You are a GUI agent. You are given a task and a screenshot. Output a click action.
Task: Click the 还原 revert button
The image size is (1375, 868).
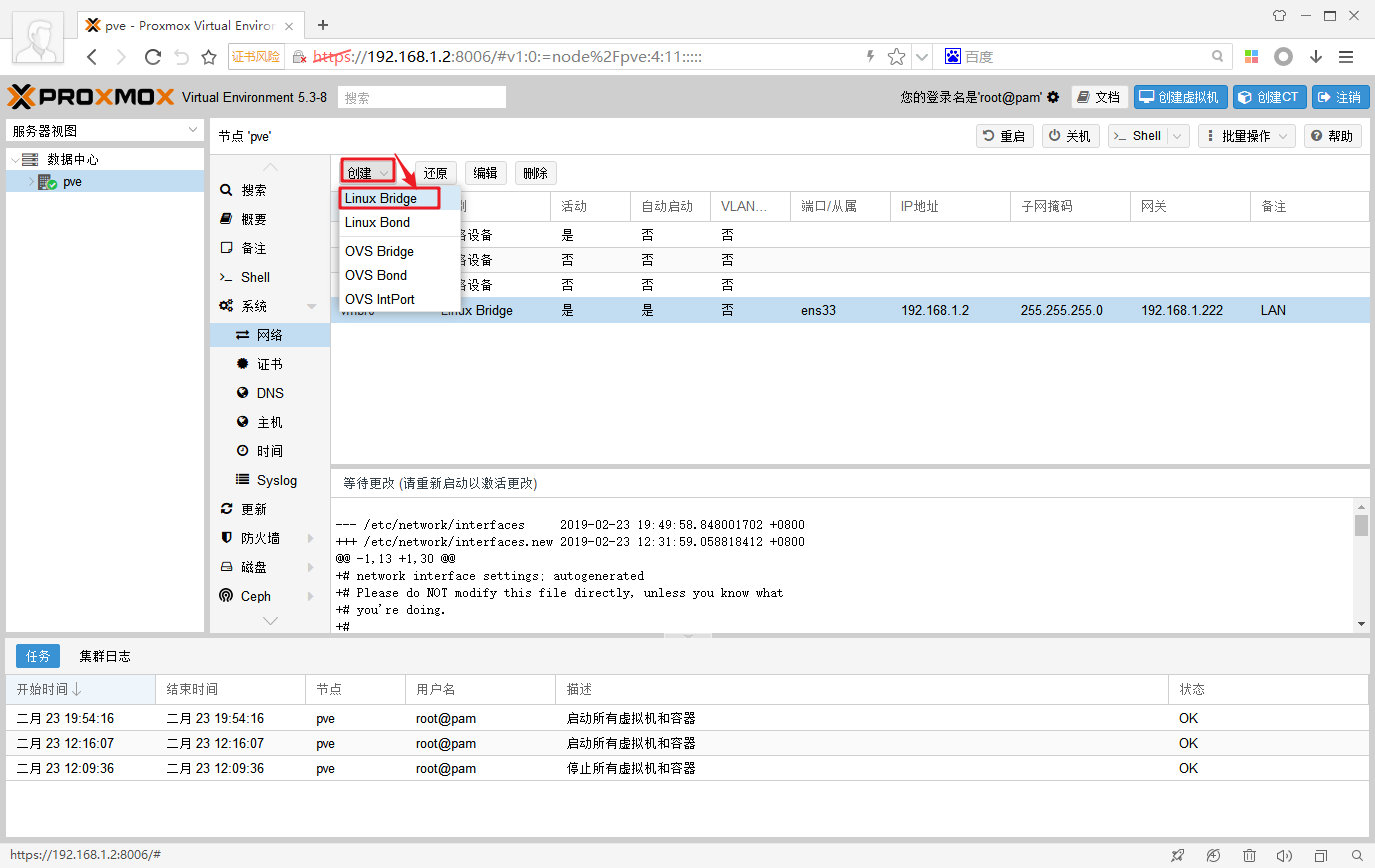pos(435,173)
